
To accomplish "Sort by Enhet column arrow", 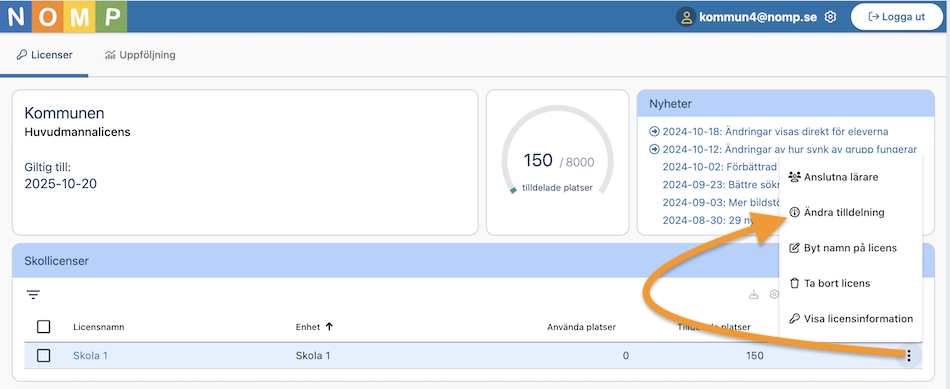I will (330, 327).
